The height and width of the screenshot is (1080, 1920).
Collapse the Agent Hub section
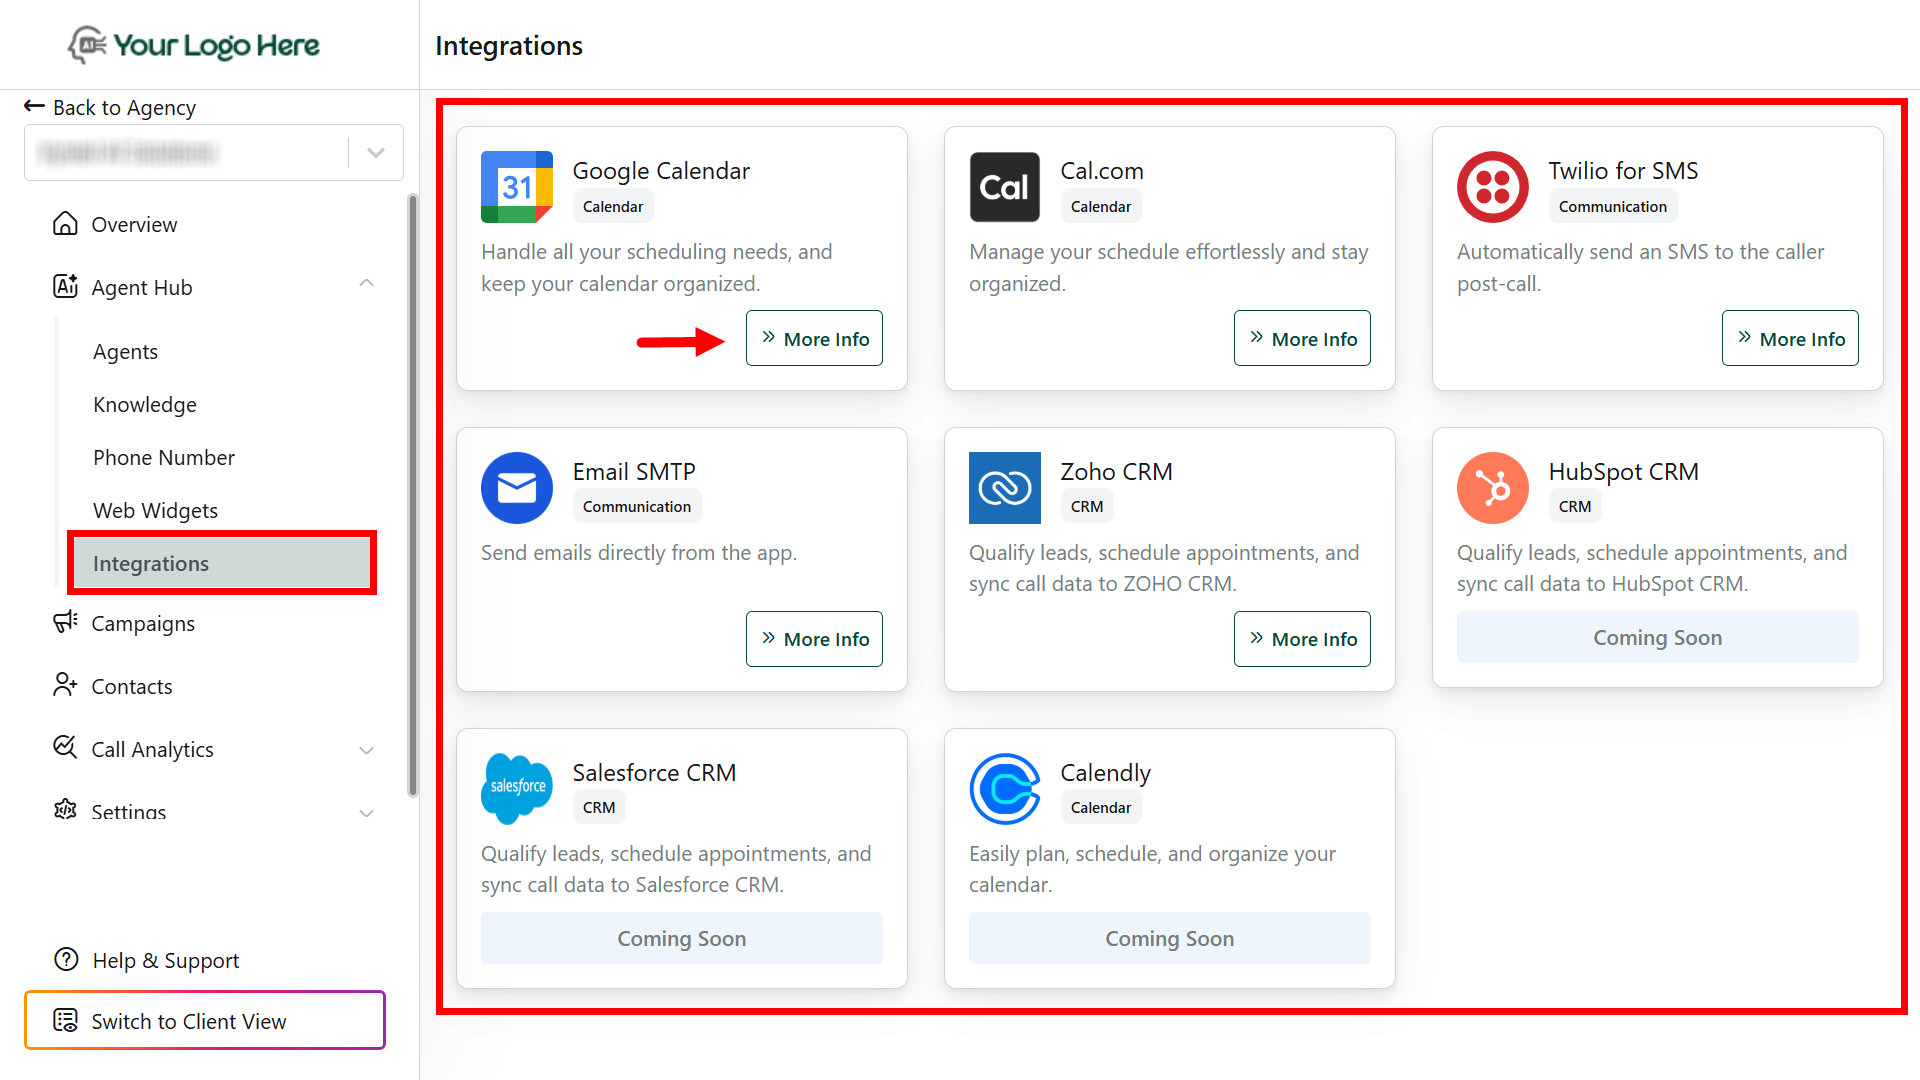click(366, 284)
